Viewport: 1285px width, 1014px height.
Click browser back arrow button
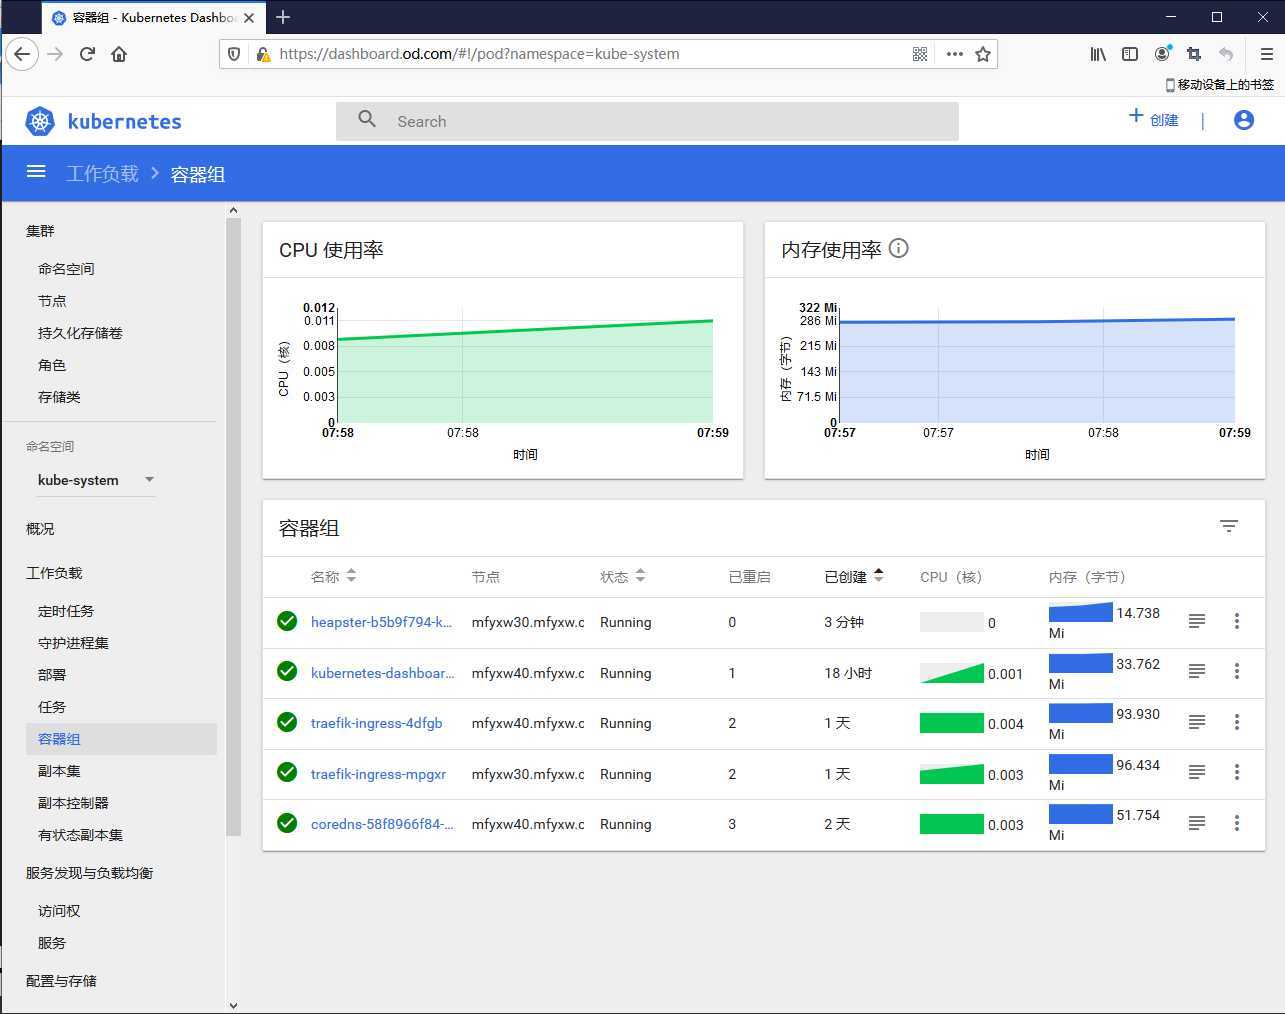[x=22, y=54]
